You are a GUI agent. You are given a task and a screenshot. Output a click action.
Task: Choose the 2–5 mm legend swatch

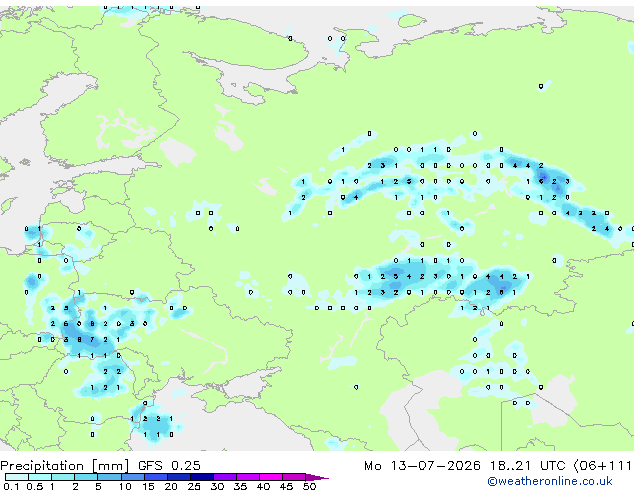[x=86, y=477]
